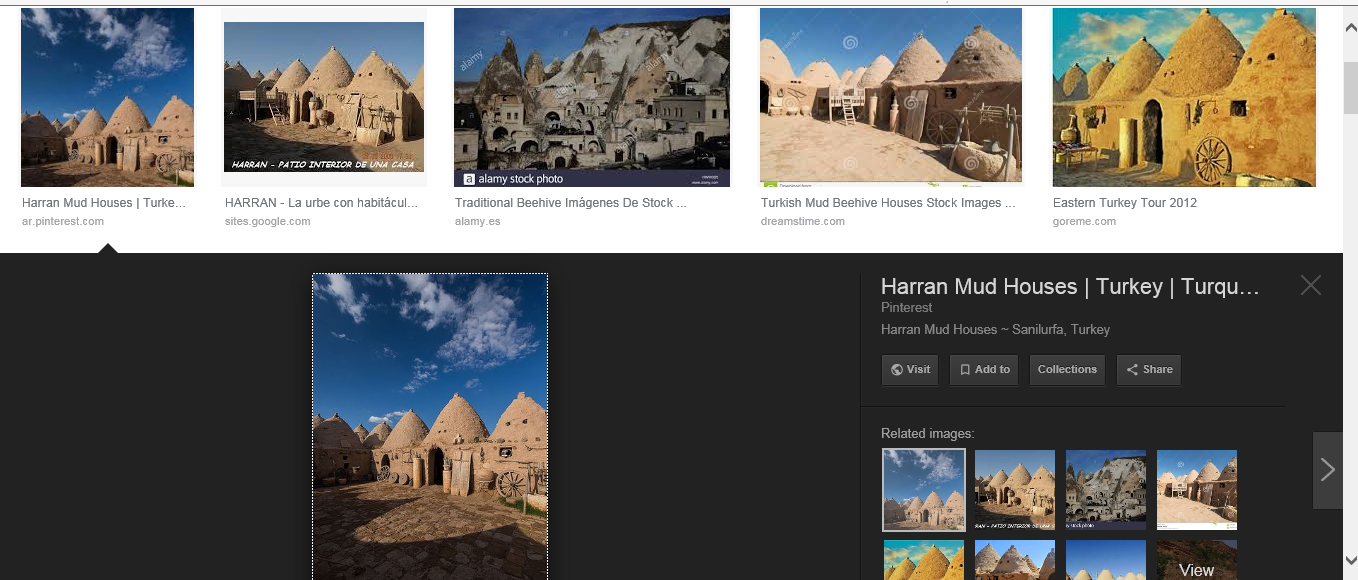
Task: Open the Harran Mud Houses title link
Action: tap(1070, 287)
